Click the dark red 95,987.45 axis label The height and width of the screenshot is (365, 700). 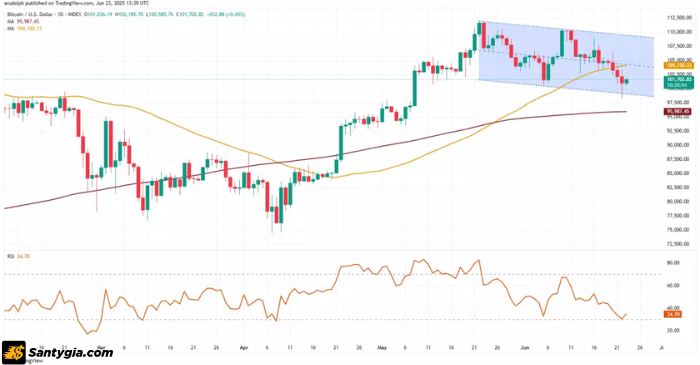coord(678,112)
